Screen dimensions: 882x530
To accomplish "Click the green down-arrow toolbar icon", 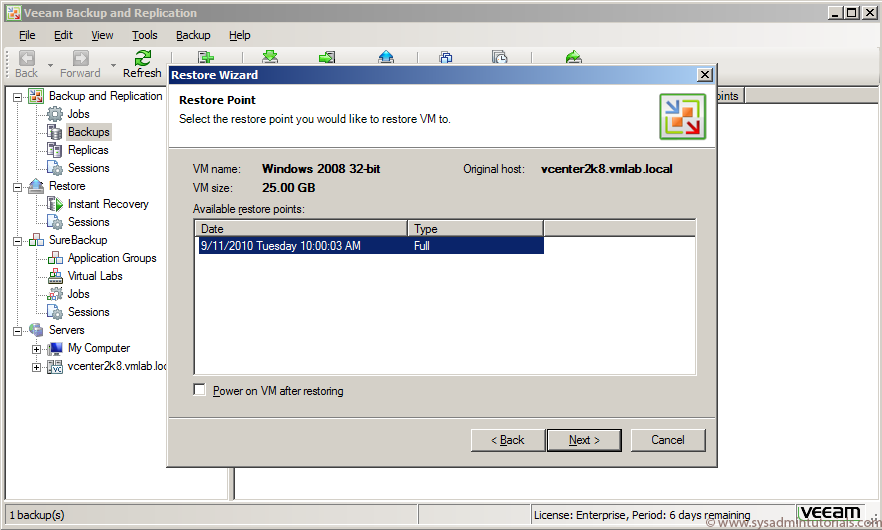I will pos(270,56).
